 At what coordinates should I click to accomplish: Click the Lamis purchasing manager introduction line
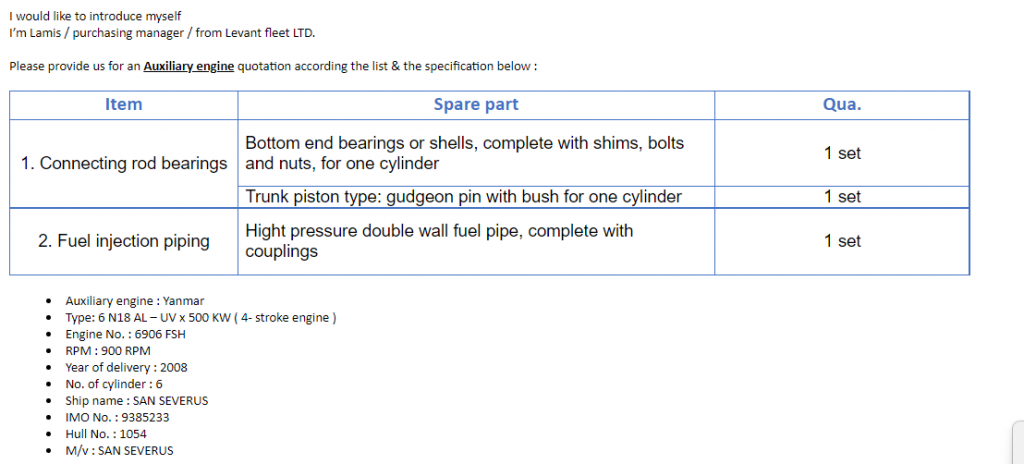pos(162,33)
